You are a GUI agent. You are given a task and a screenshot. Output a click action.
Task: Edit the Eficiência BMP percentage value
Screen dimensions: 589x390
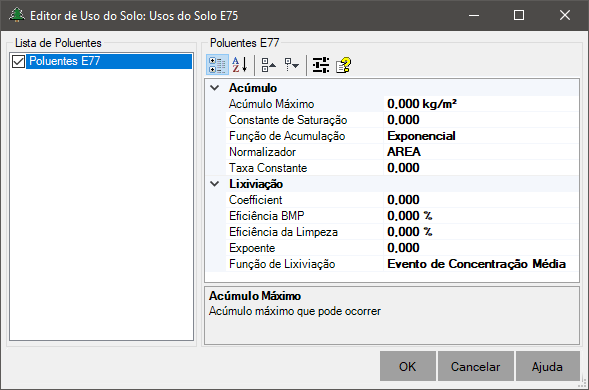(481, 216)
